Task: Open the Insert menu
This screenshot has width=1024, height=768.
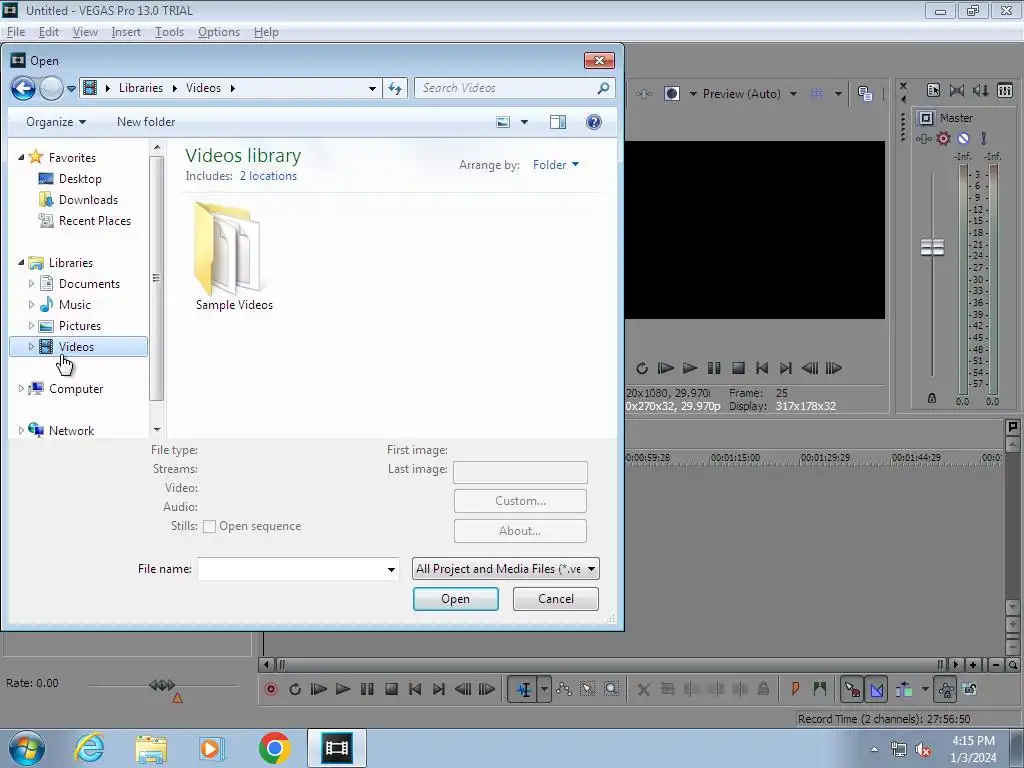Action: click(126, 32)
